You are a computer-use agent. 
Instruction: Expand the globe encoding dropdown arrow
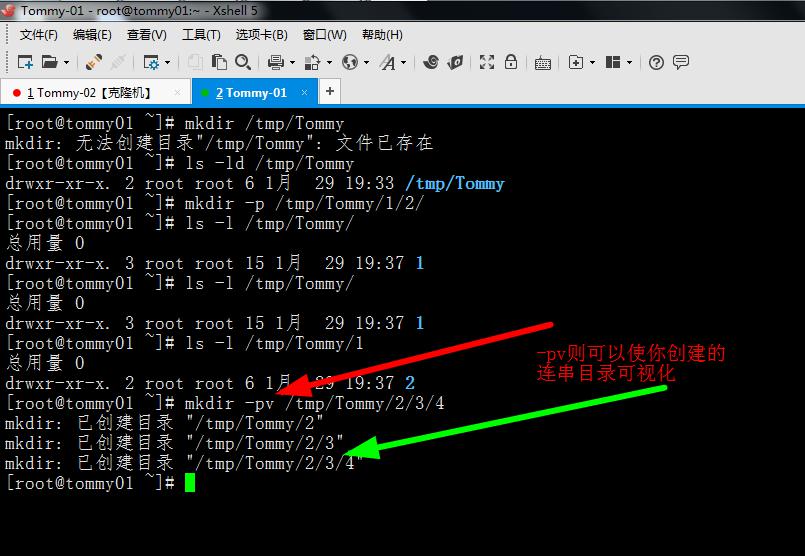[367, 63]
